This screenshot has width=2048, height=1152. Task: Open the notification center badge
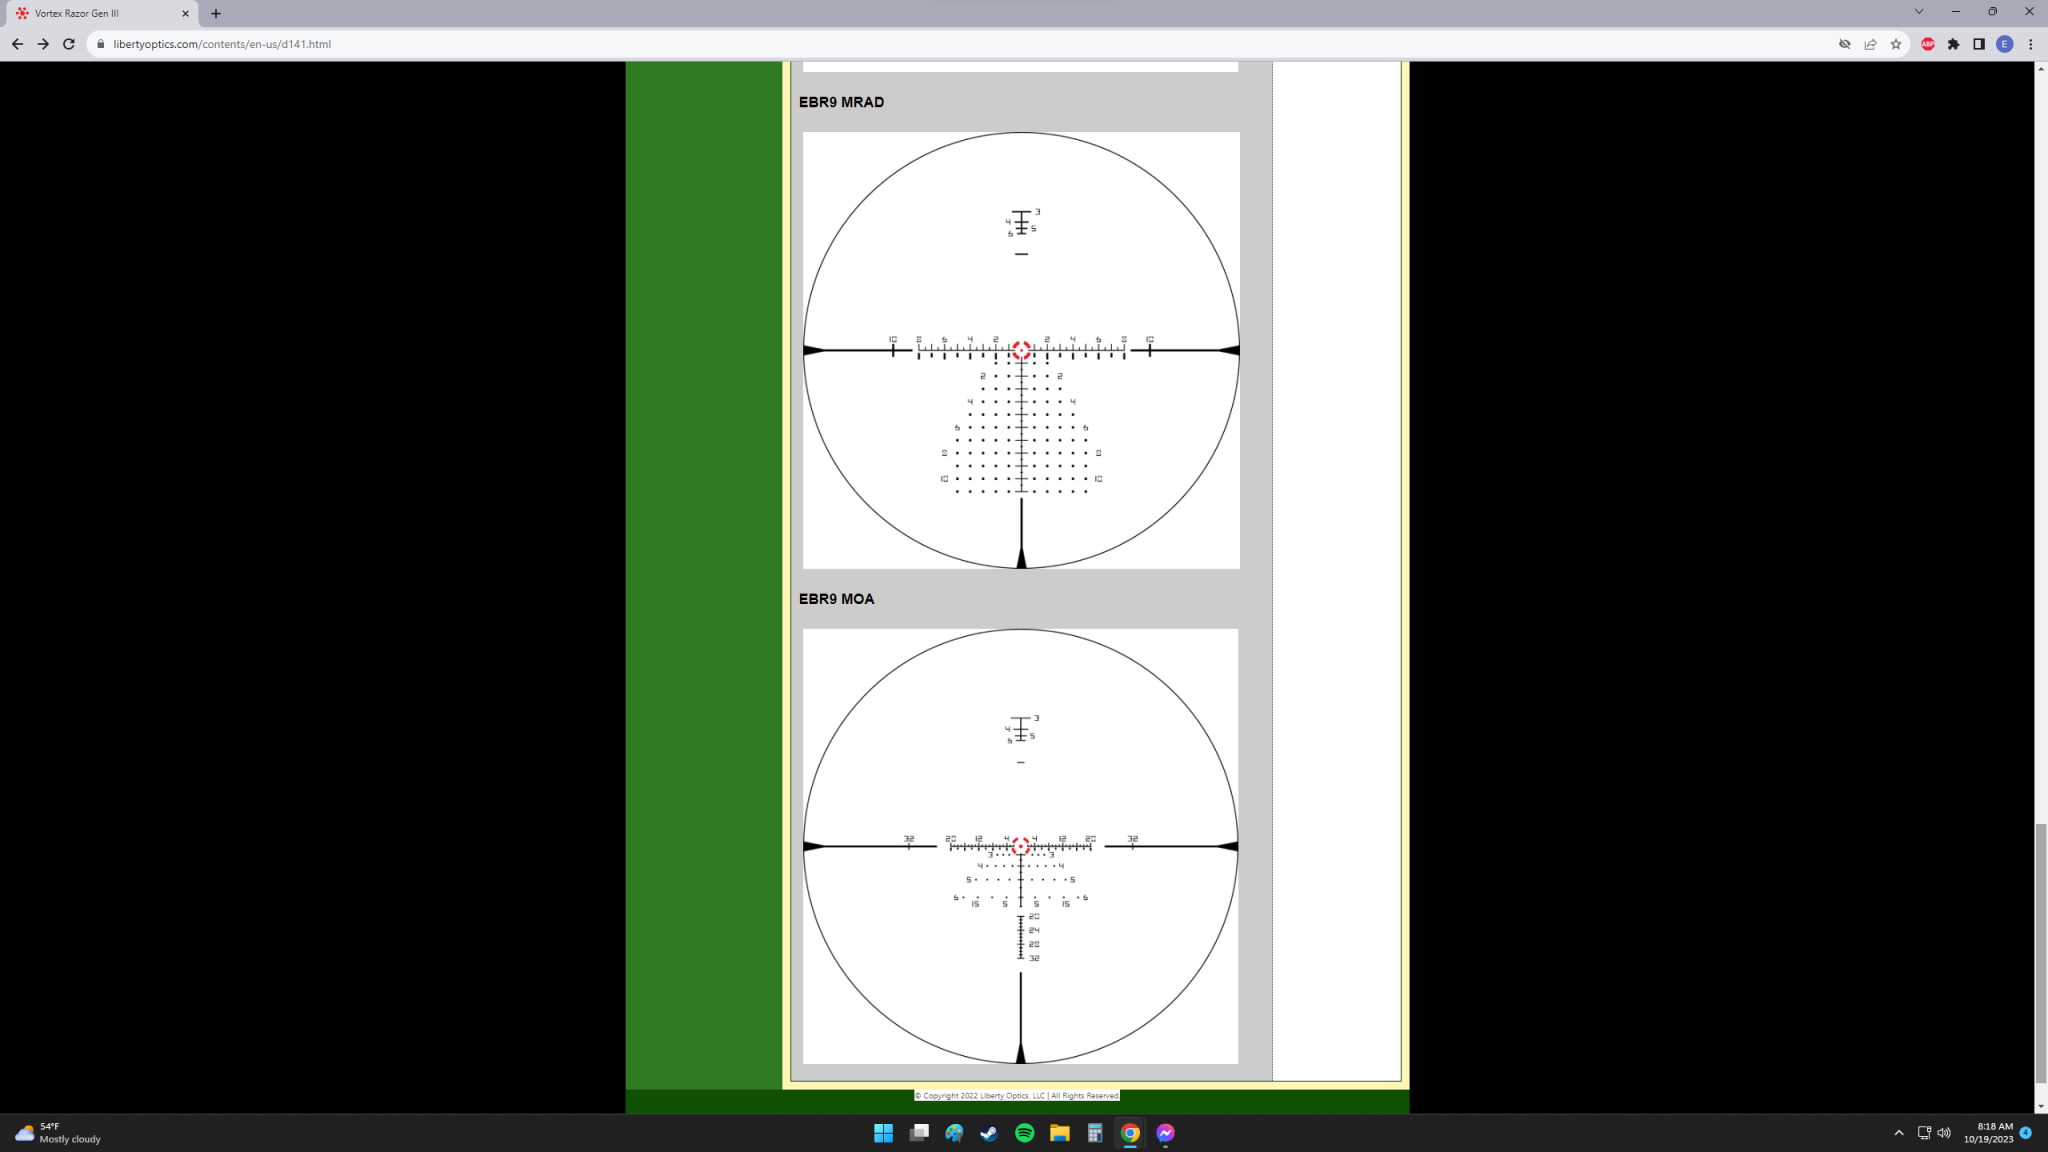tap(2026, 1133)
